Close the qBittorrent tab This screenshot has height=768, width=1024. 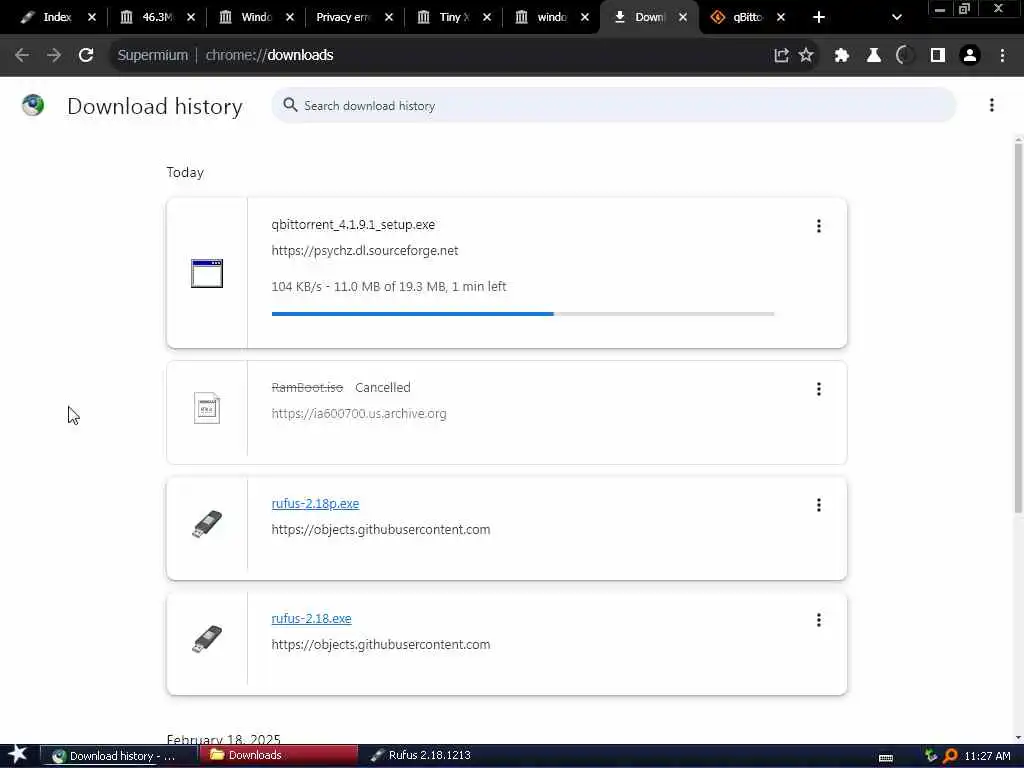coord(781,18)
